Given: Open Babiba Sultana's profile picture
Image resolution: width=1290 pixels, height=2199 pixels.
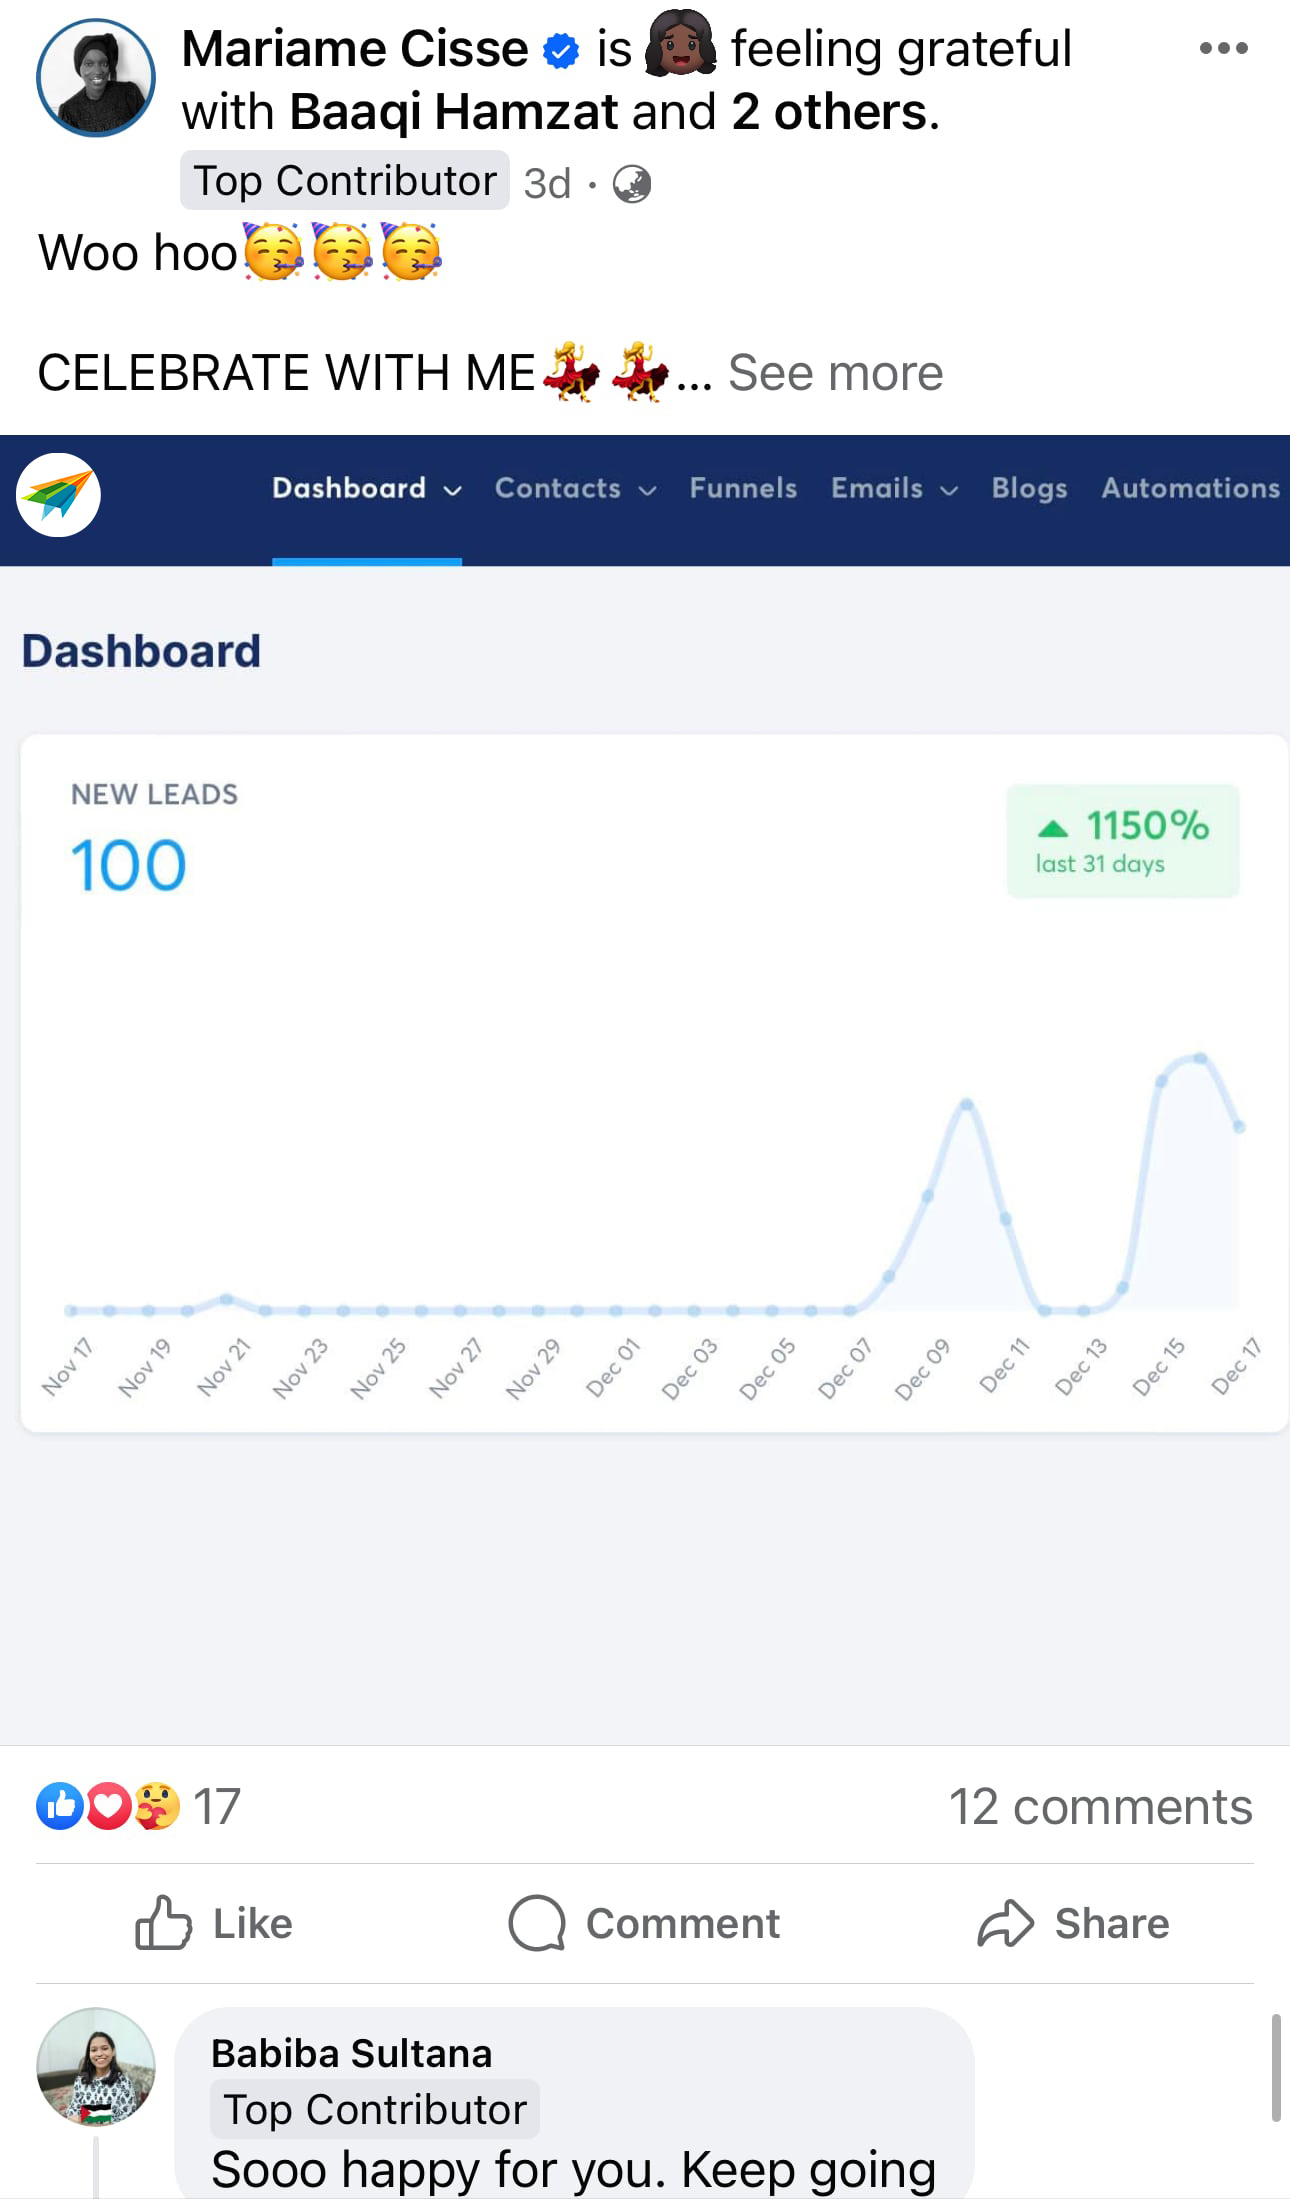Looking at the screenshot, I should 96,2066.
